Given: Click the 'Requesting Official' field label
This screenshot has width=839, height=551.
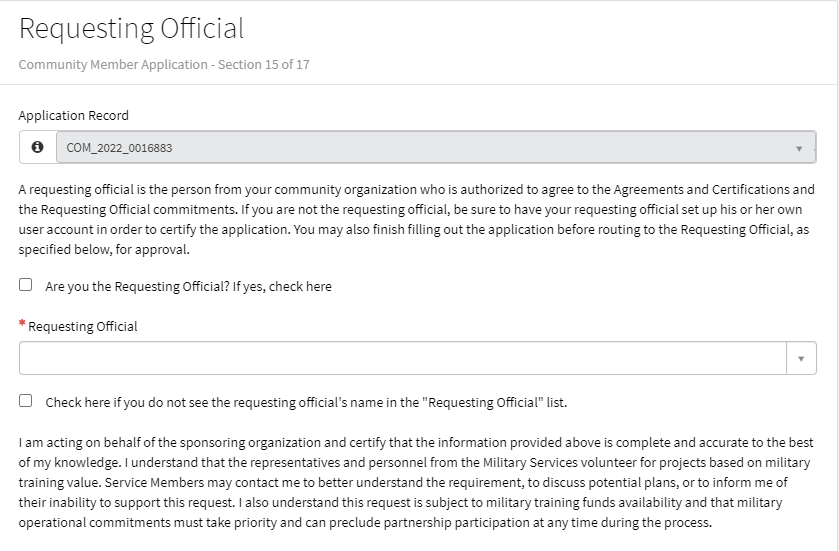Looking at the screenshot, I should click(x=83, y=326).
